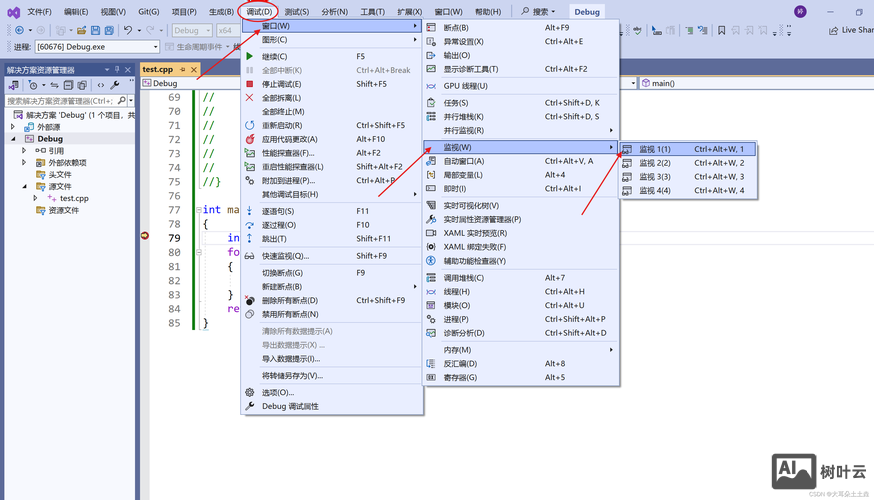Open the Debug configuration dropdown
The height and width of the screenshot is (500, 874).
[x=192, y=30]
